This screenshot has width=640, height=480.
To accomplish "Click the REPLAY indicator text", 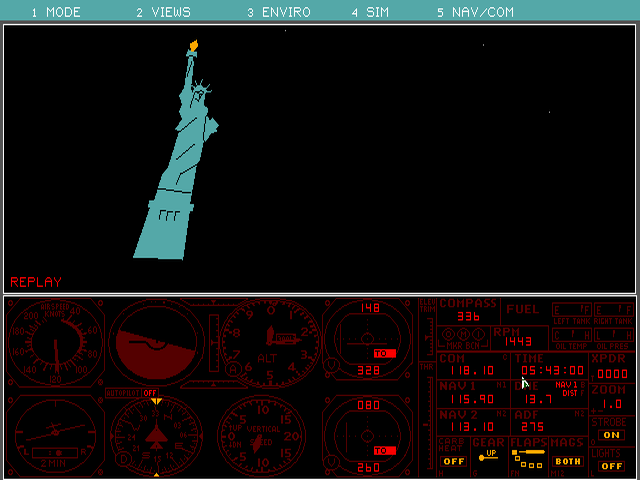I will [x=36, y=282].
